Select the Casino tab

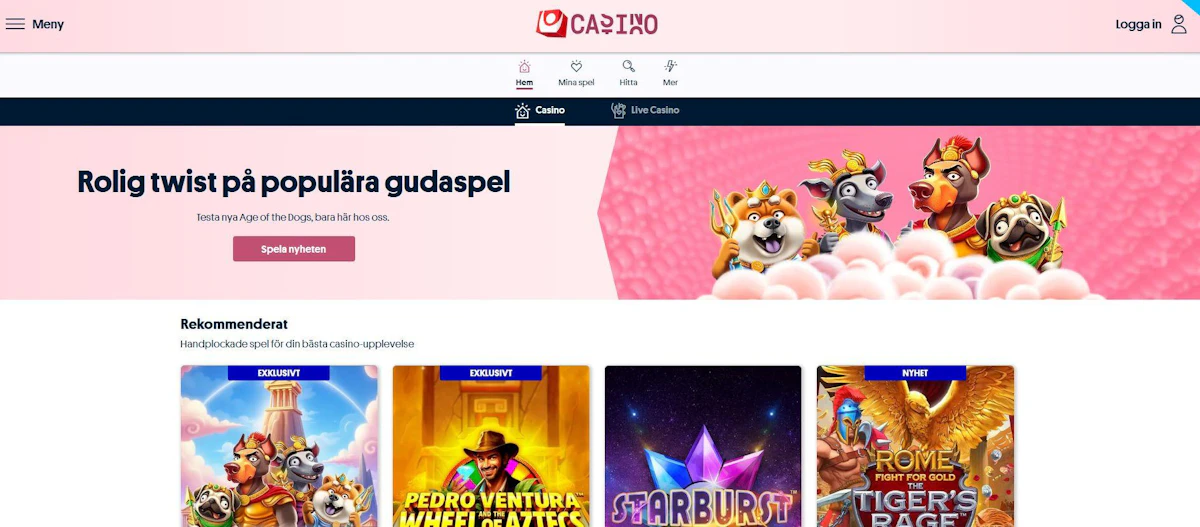click(x=540, y=110)
